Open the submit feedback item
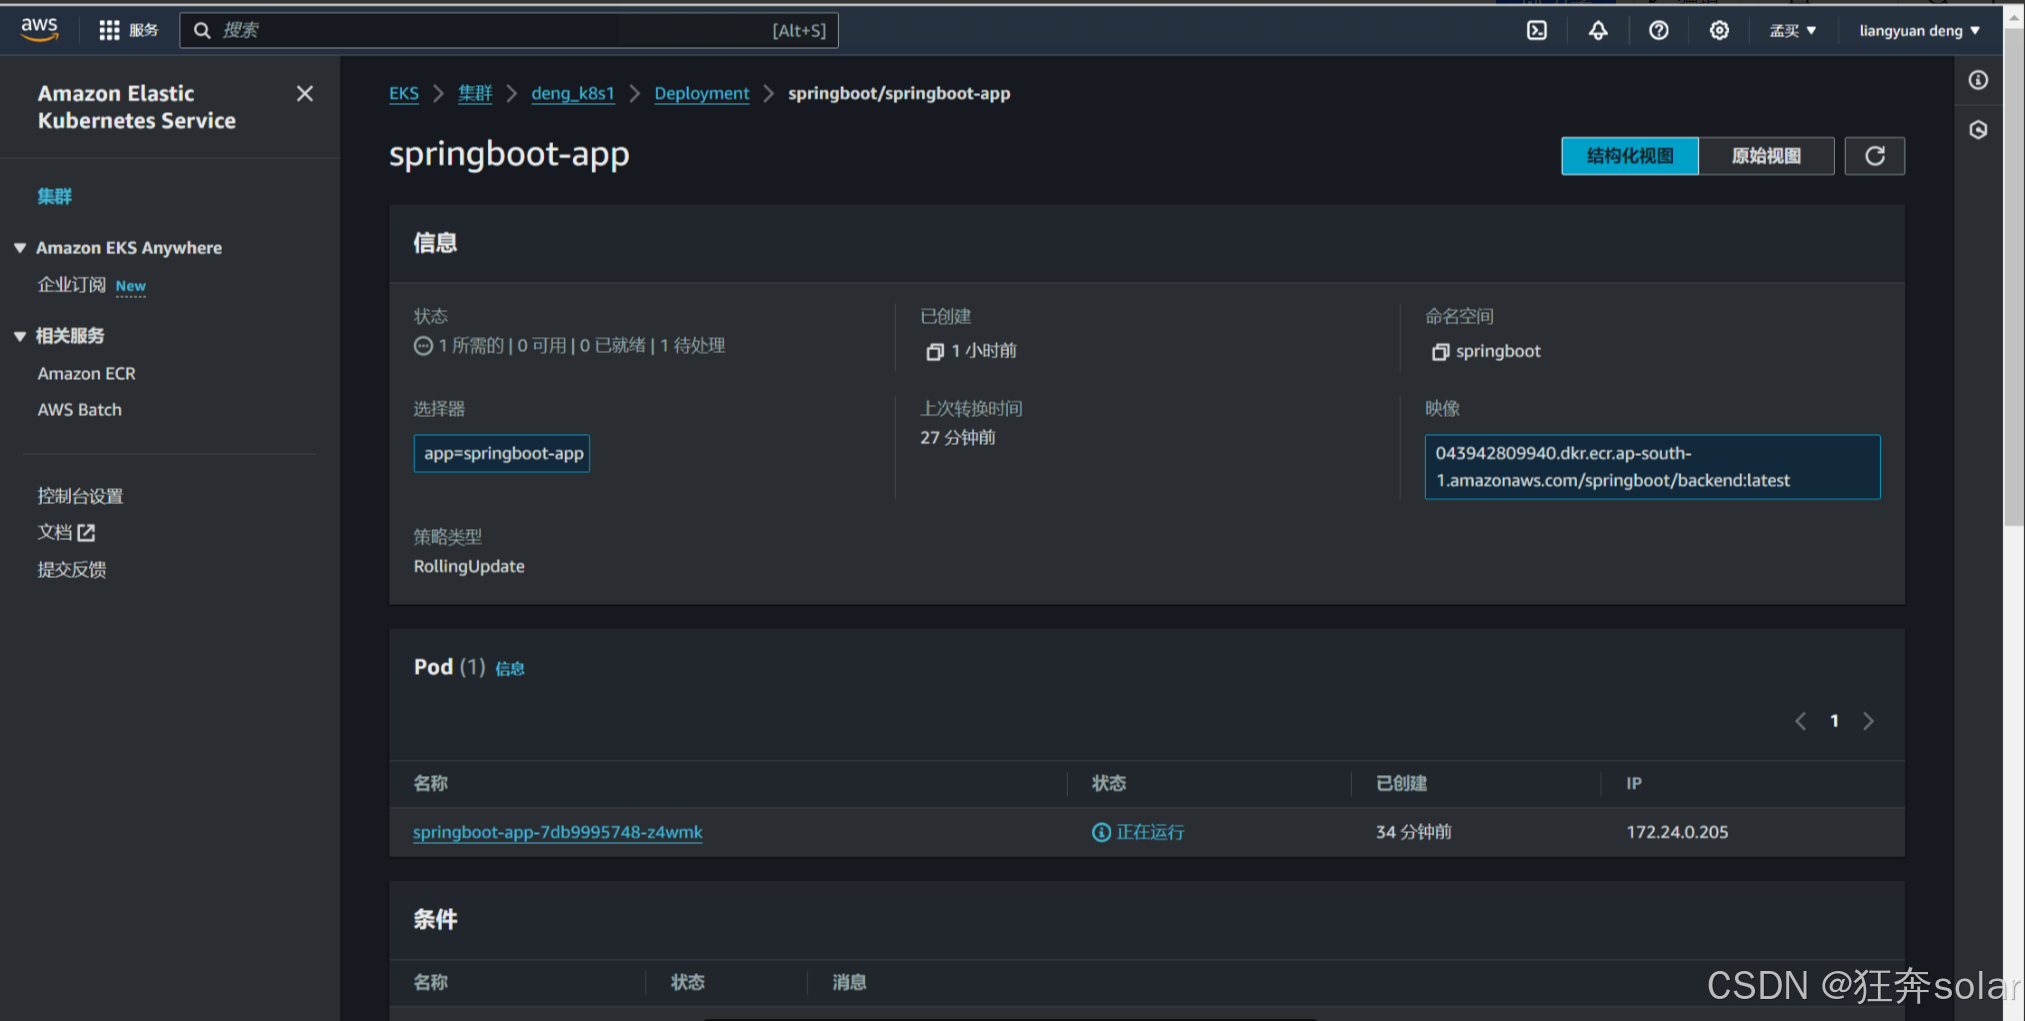 pos(72,570)
